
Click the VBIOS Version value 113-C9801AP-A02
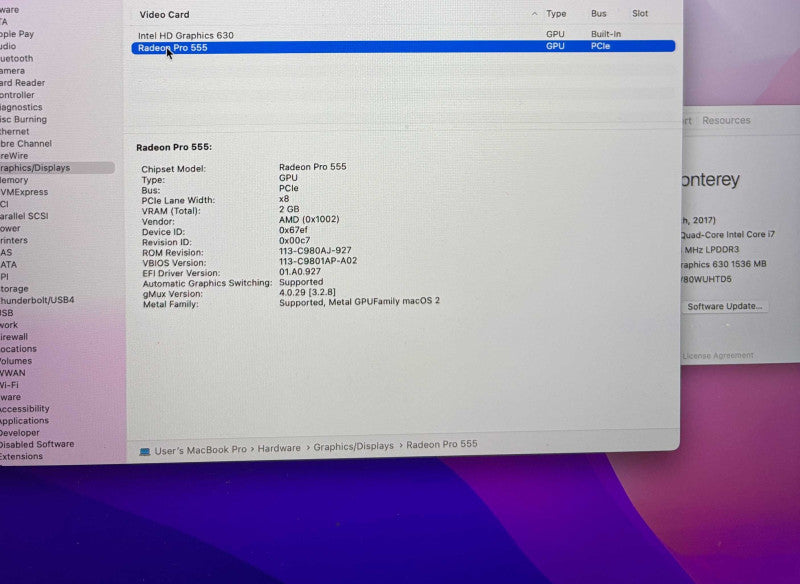[x=318, y=261]
